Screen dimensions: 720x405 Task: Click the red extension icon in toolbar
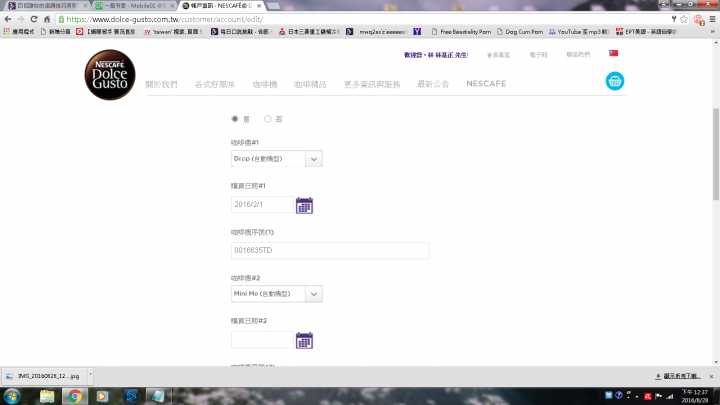699,20
